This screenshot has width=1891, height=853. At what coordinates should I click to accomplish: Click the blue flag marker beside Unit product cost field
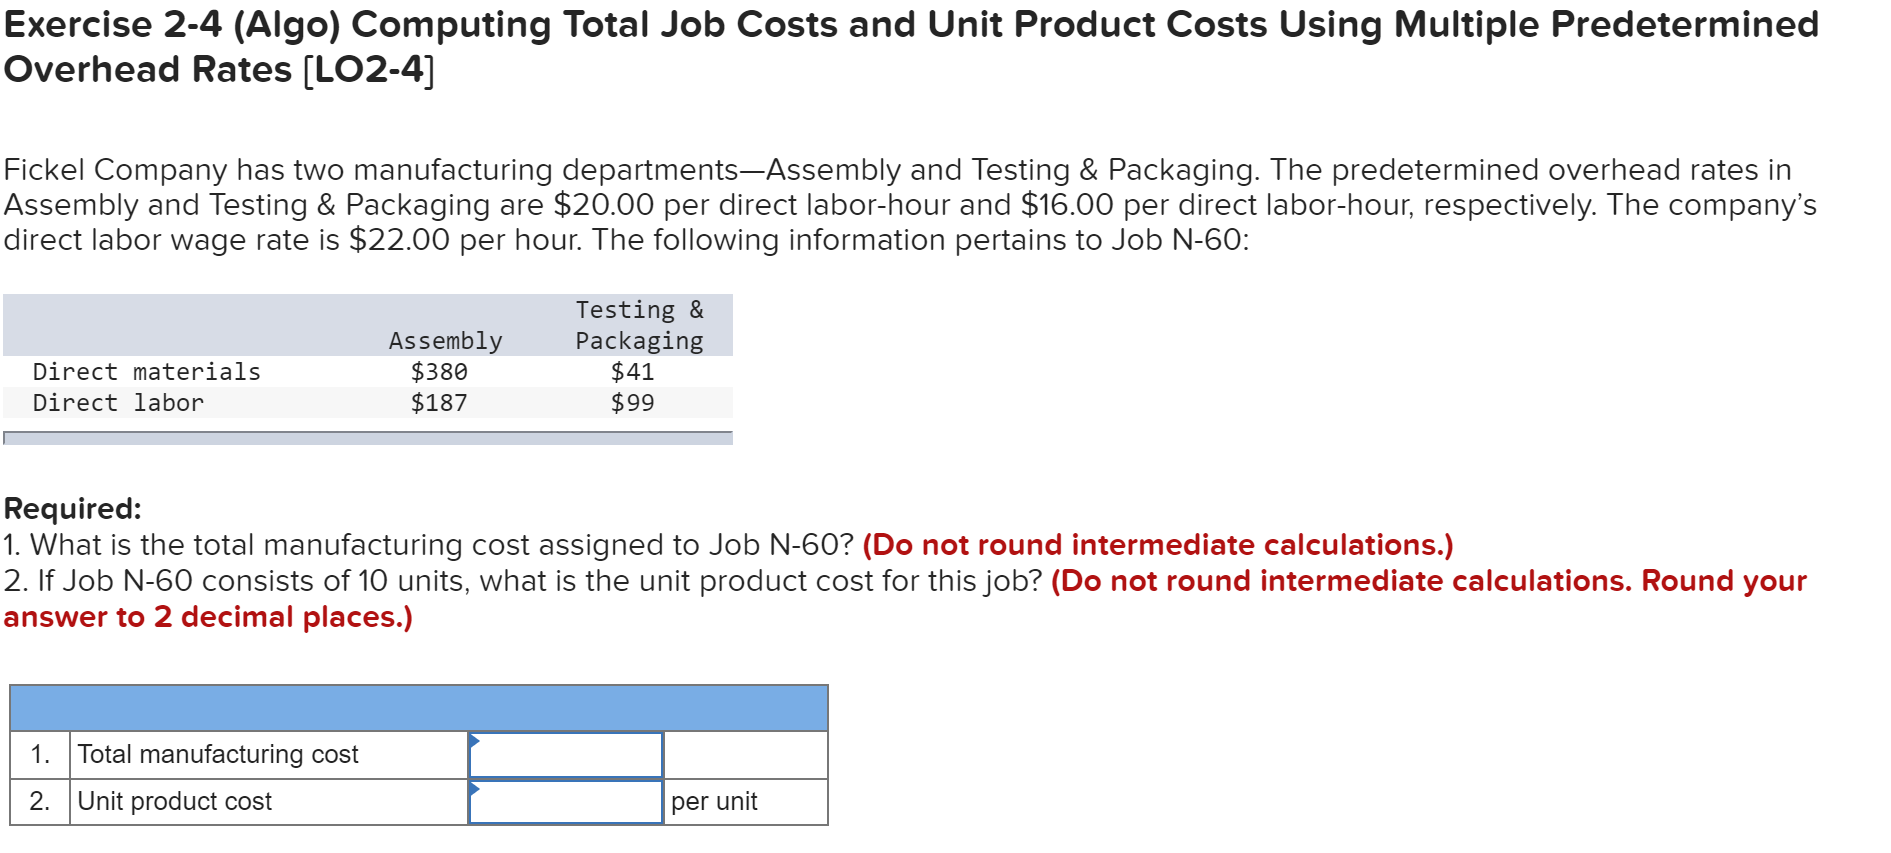click(x=473, y=789)
